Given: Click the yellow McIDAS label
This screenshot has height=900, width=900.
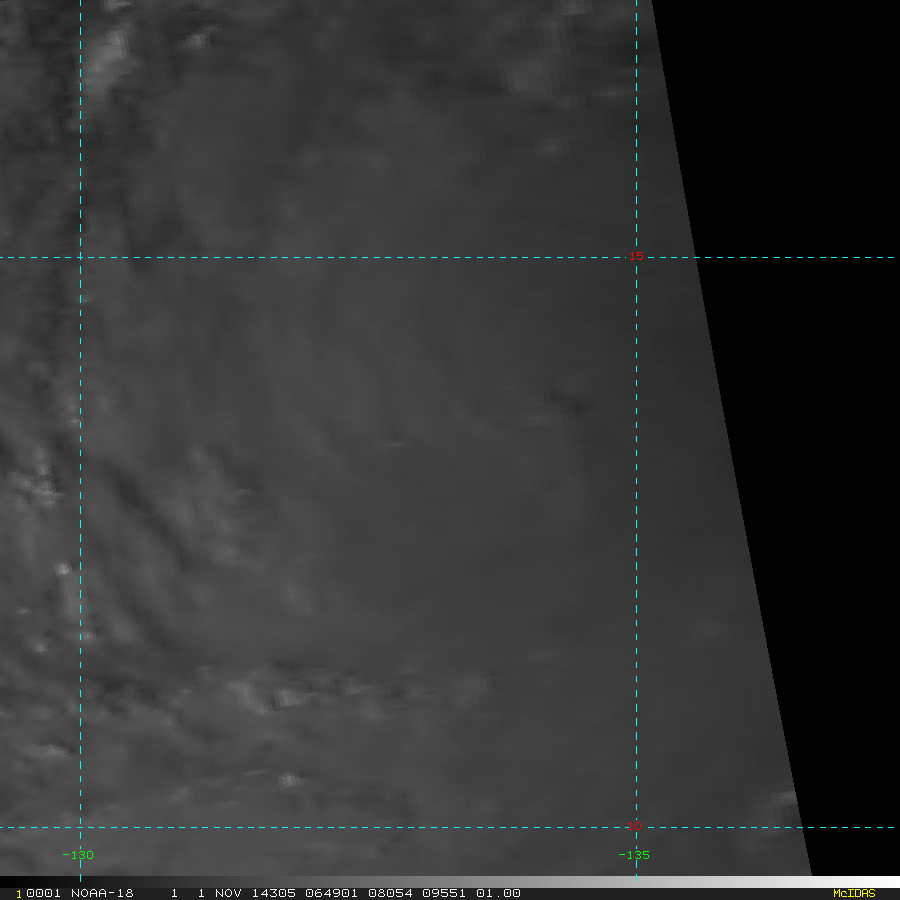Looking at the screenshot, I should coord(854,893).
